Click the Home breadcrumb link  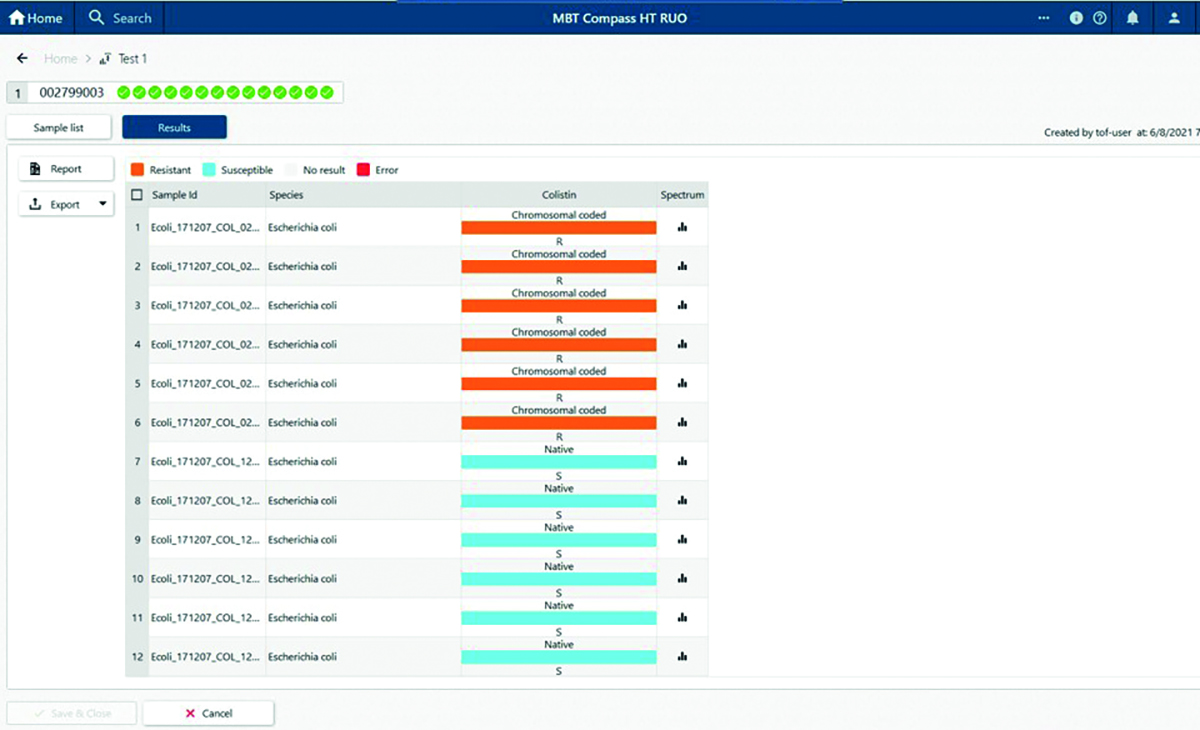coord(60,59)
